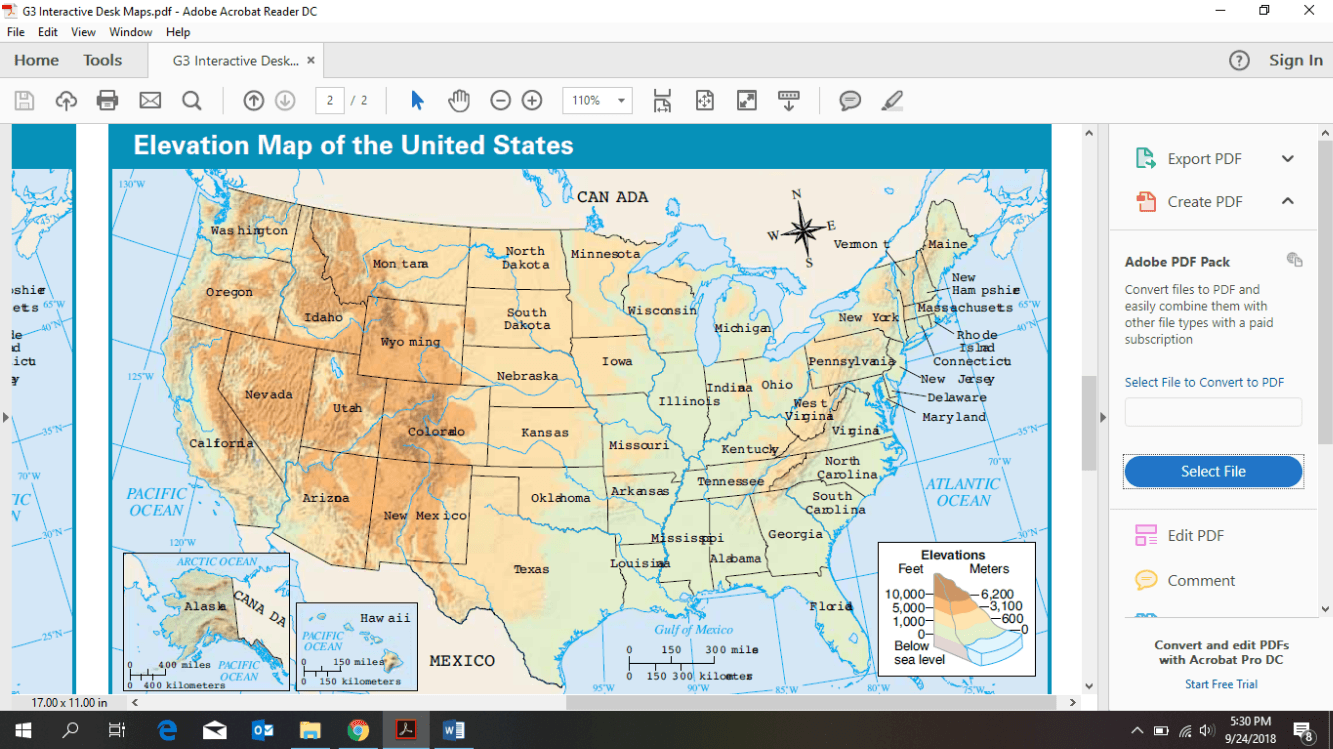Click the page number input field
Screen dimensions: 1333x749
[329, 100]
